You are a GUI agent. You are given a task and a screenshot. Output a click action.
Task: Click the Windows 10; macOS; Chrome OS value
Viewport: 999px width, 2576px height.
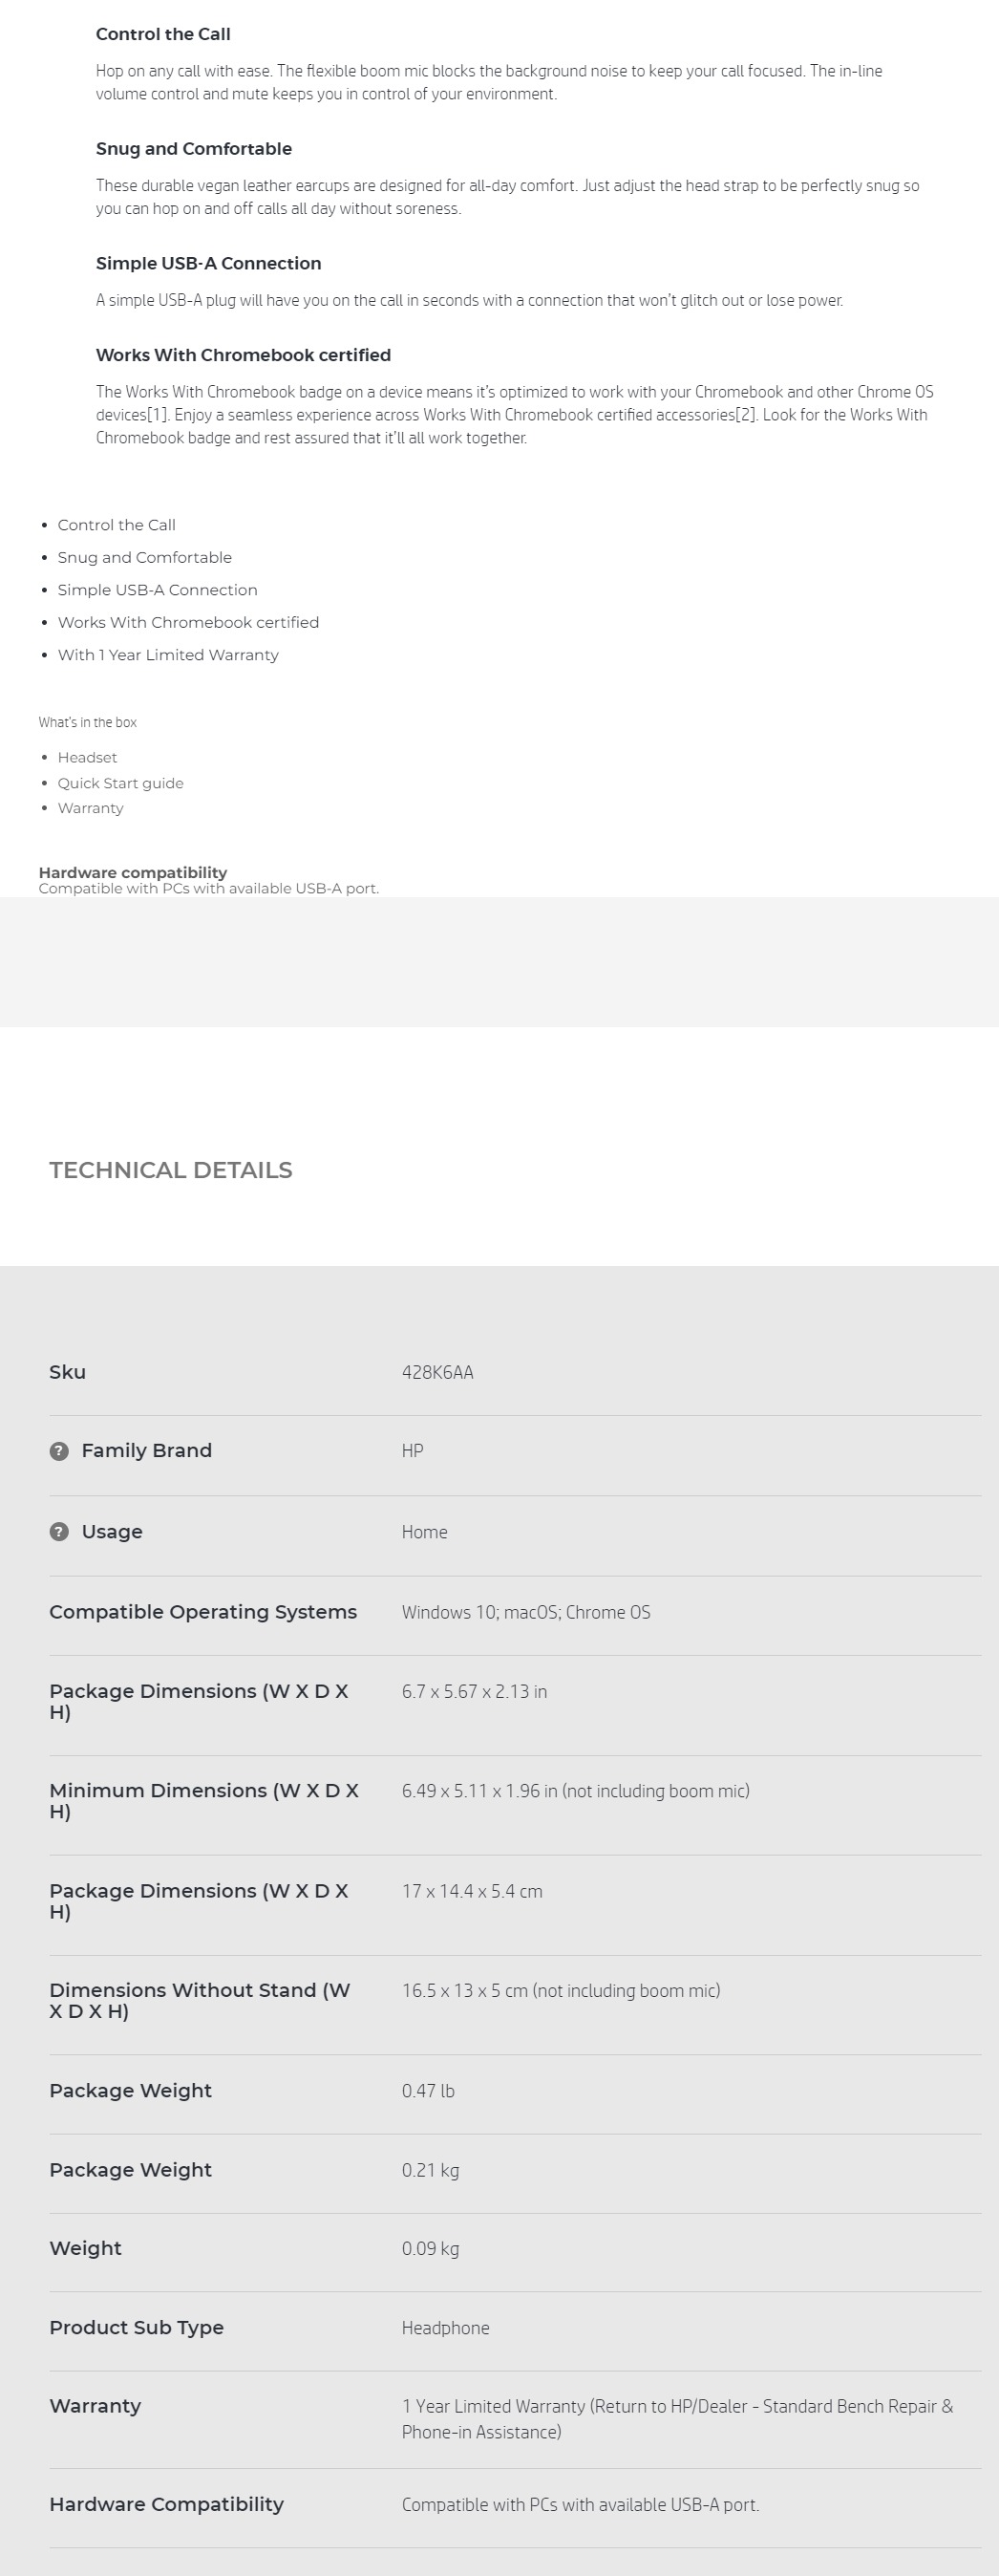[526, 1612]
